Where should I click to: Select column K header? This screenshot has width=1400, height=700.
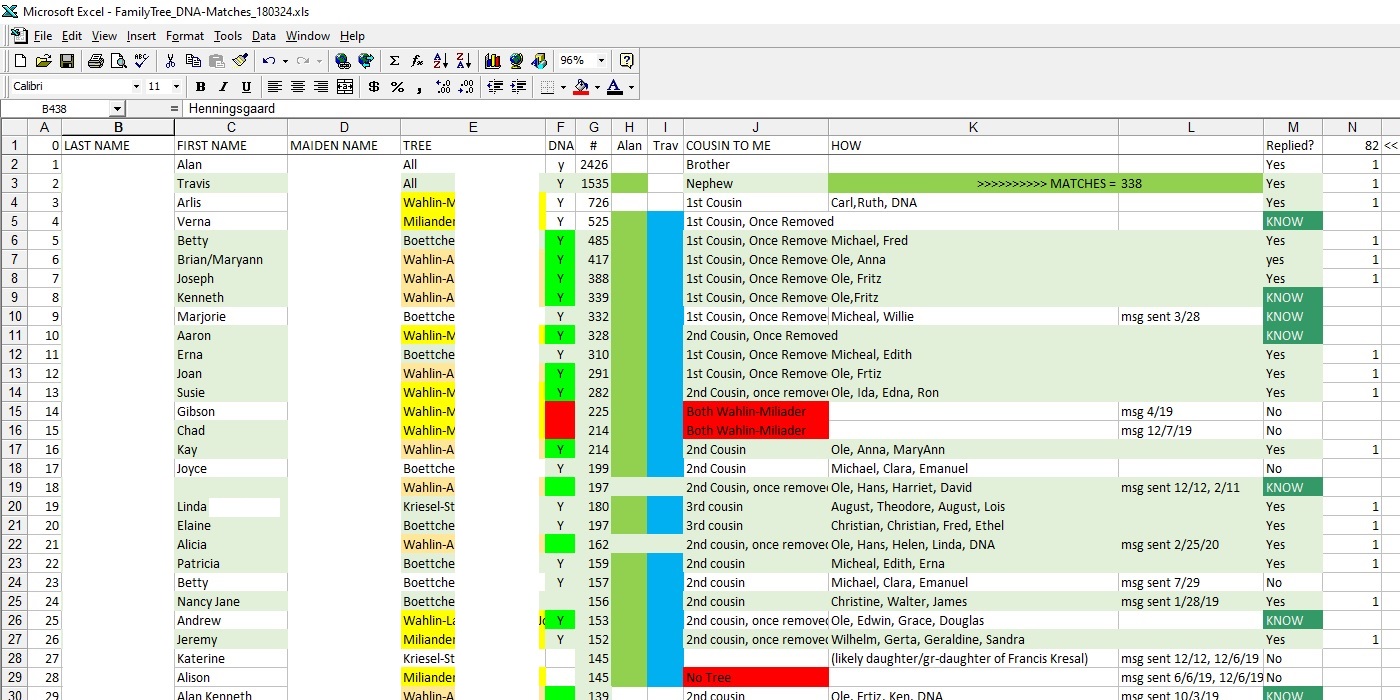pos(972,127)
